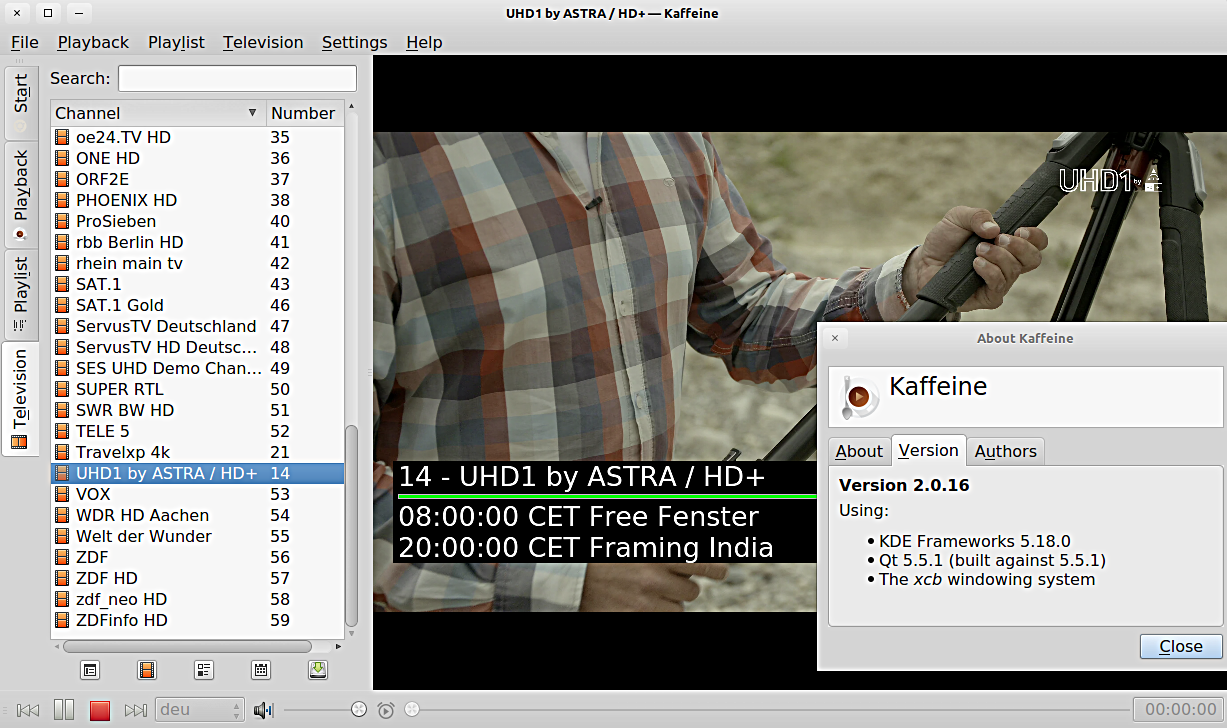Select the ZDF channel numbered 56
The height and width of the screenshot is (728, 1227).
tap(197, 557)
